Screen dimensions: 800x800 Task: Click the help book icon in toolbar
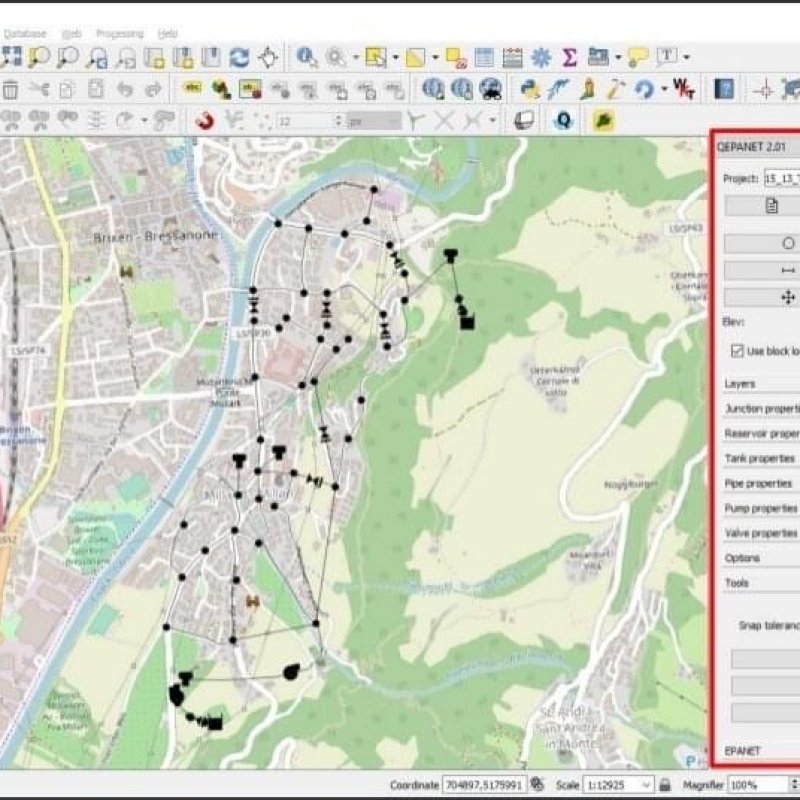[723, 89]
